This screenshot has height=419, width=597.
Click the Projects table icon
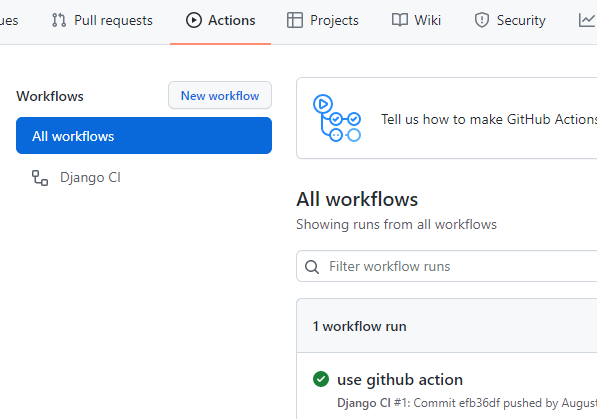point(295,20)
